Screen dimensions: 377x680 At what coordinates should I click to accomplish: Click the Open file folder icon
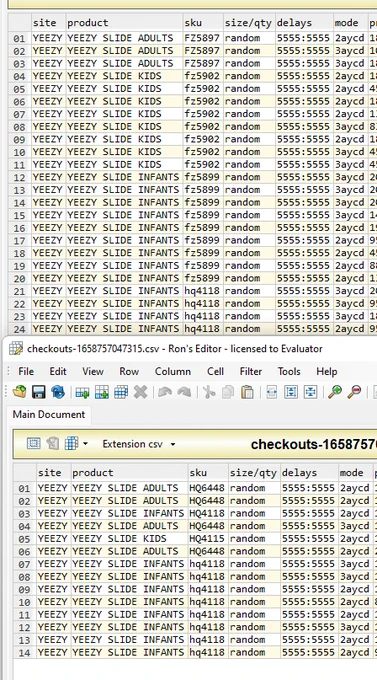(19, 392)
